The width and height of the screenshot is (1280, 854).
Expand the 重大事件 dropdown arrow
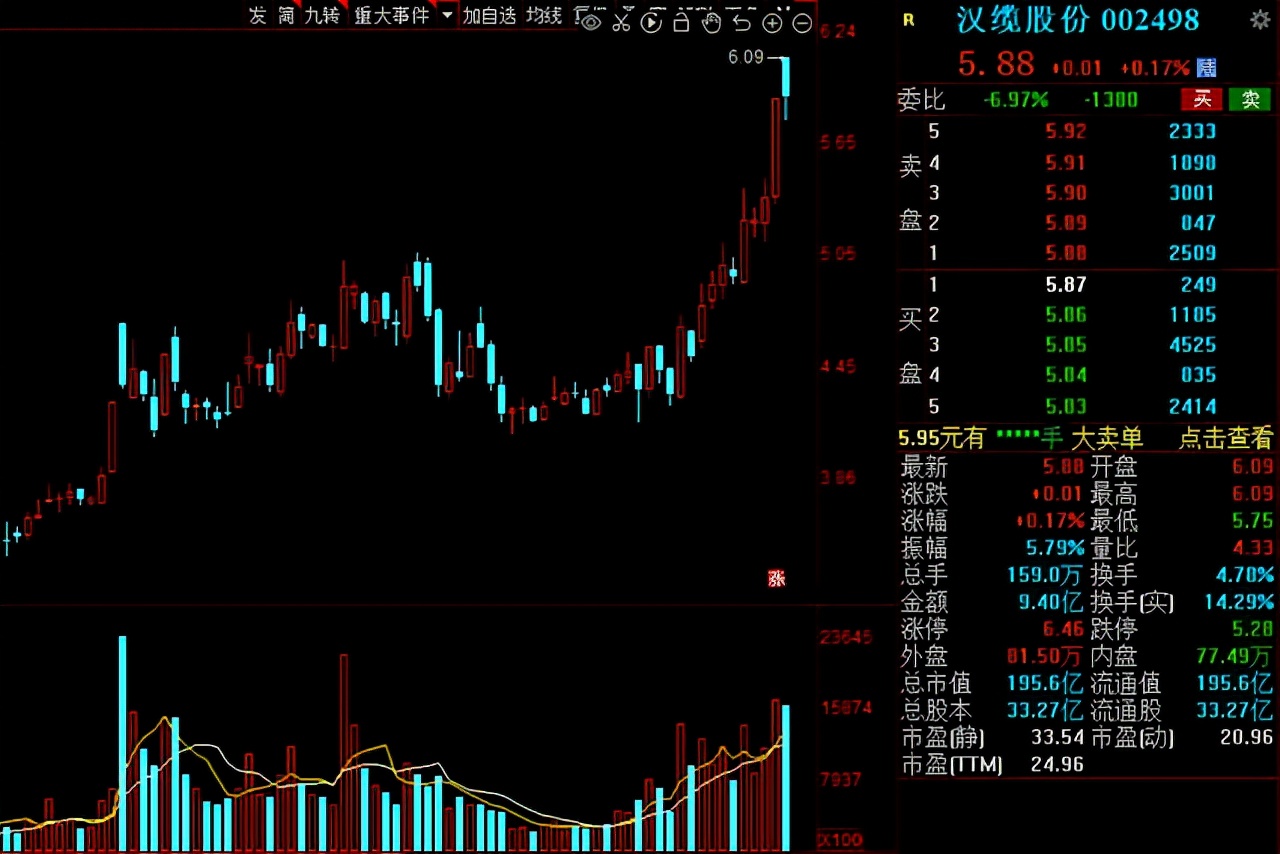point(446,16)
